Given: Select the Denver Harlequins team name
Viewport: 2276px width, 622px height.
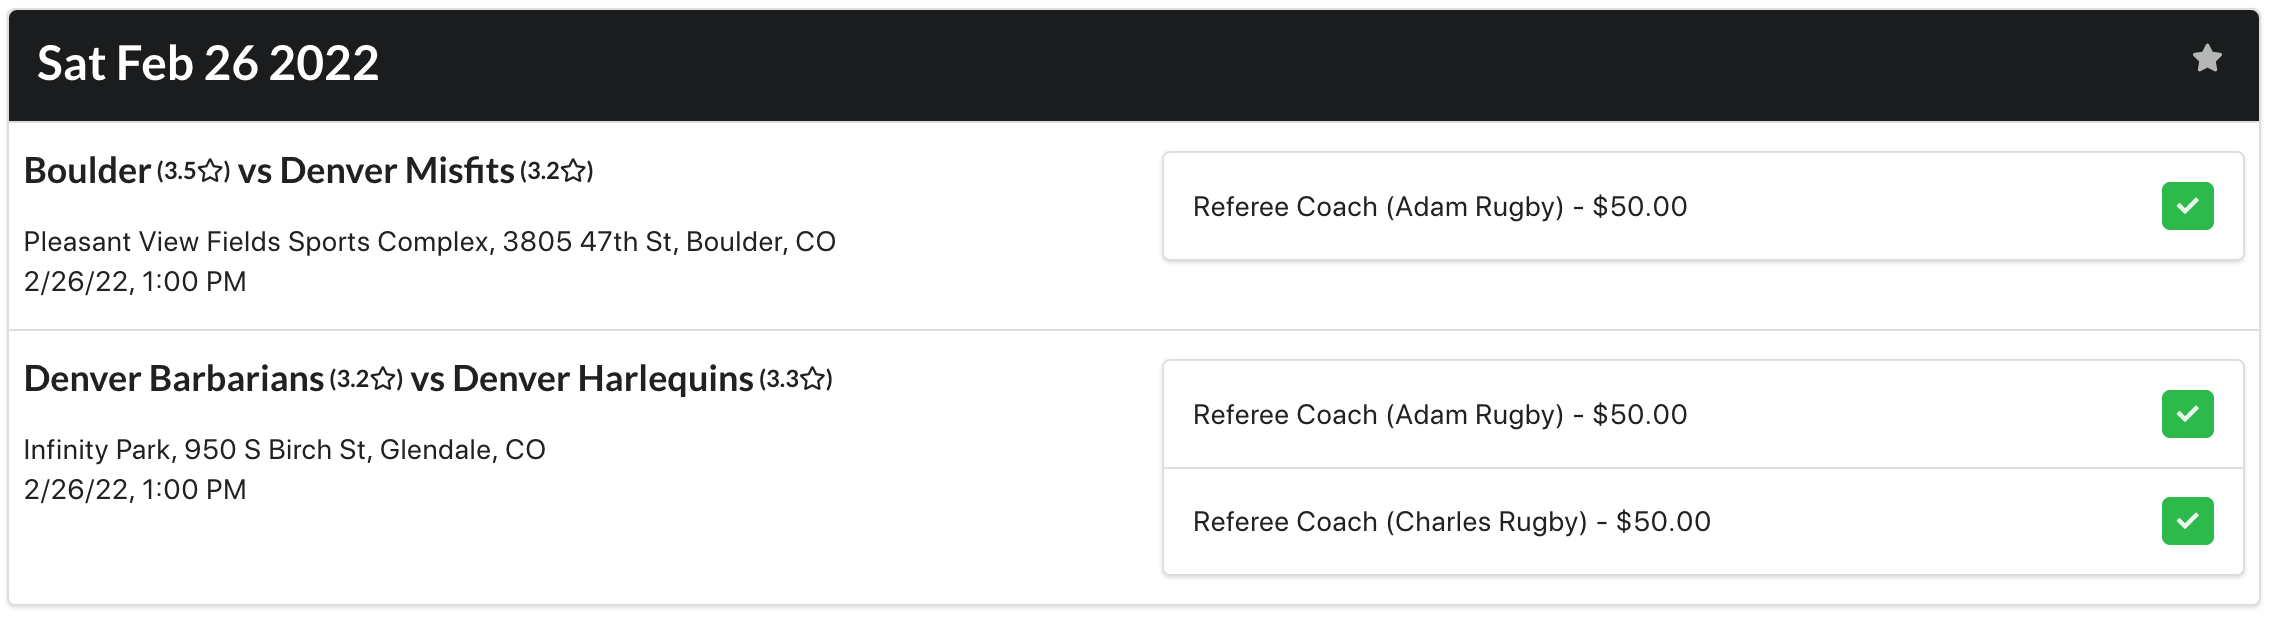Looking at the screenshot, I should point(603,379).
